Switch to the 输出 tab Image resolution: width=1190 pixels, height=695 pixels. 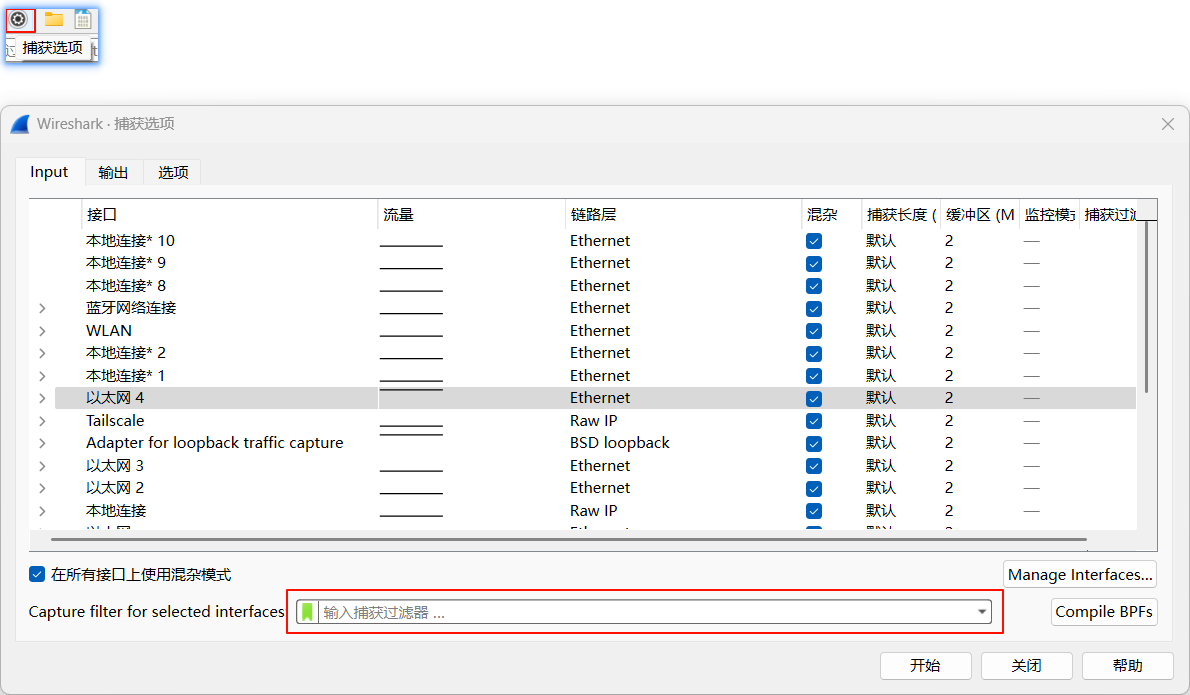[x=113, y=172]
